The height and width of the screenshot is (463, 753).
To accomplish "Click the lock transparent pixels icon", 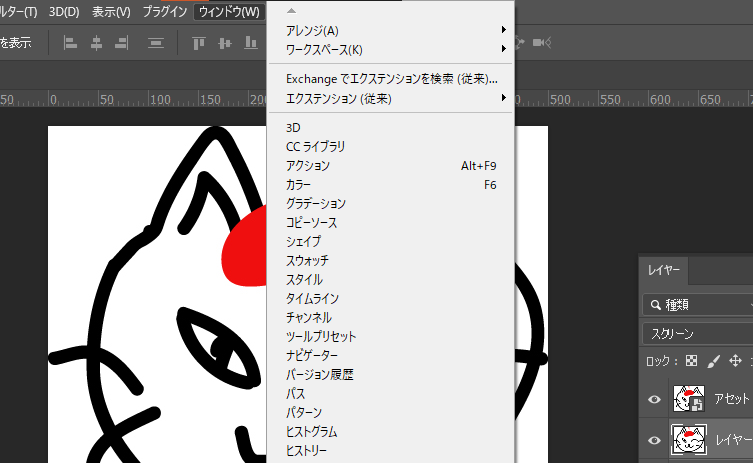I will 691,361.
